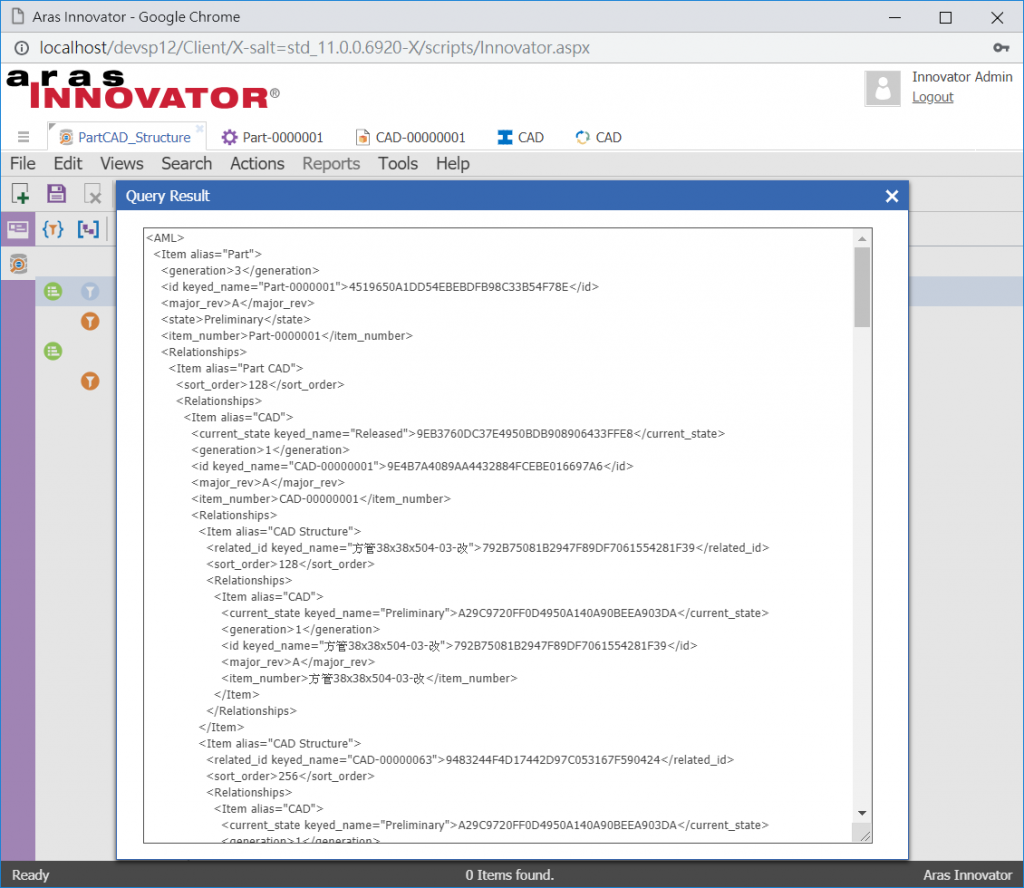Click the scroll down arrow in the query result
The height and width of the screenshot is (888, 1024).
click(862, 814)
